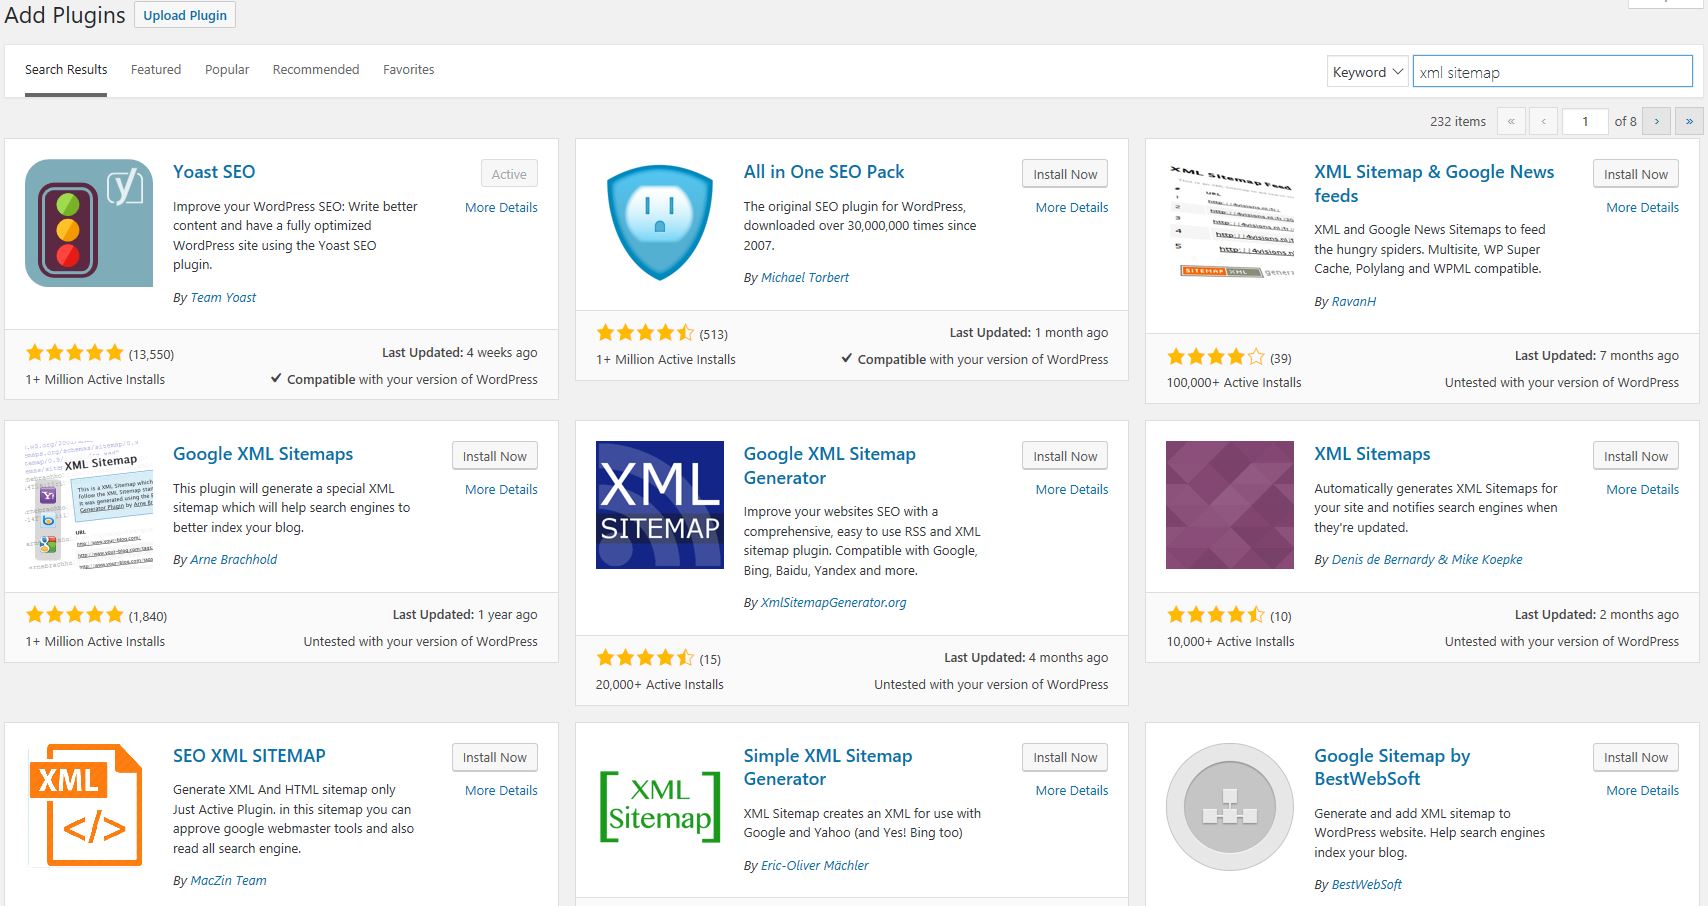Open More Details for Simple XML Sitemap Generator
Viewport: 1708px width, 906px height.
click(x=1072, y=790)
